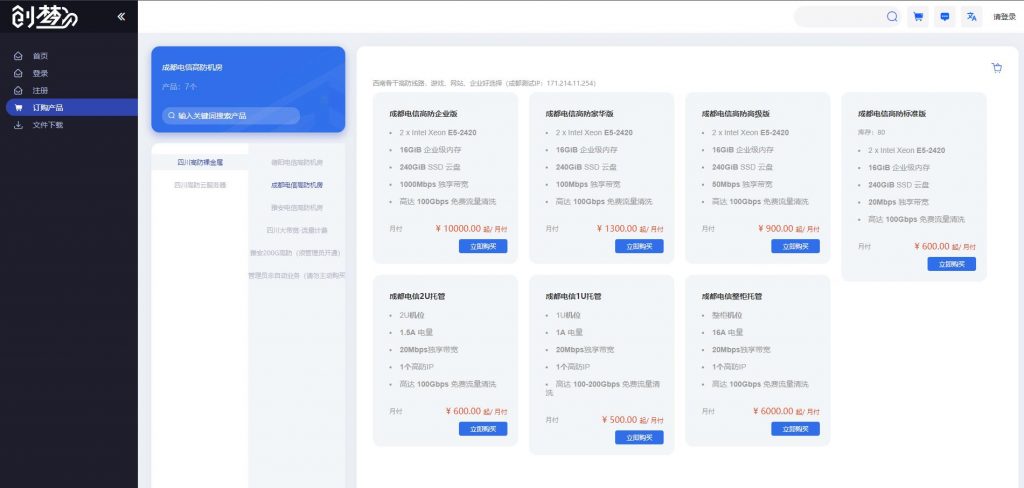Select the 四川高防裸金属 category tab
Viewport: 1024px width, 488px height.
pos(200,162)
